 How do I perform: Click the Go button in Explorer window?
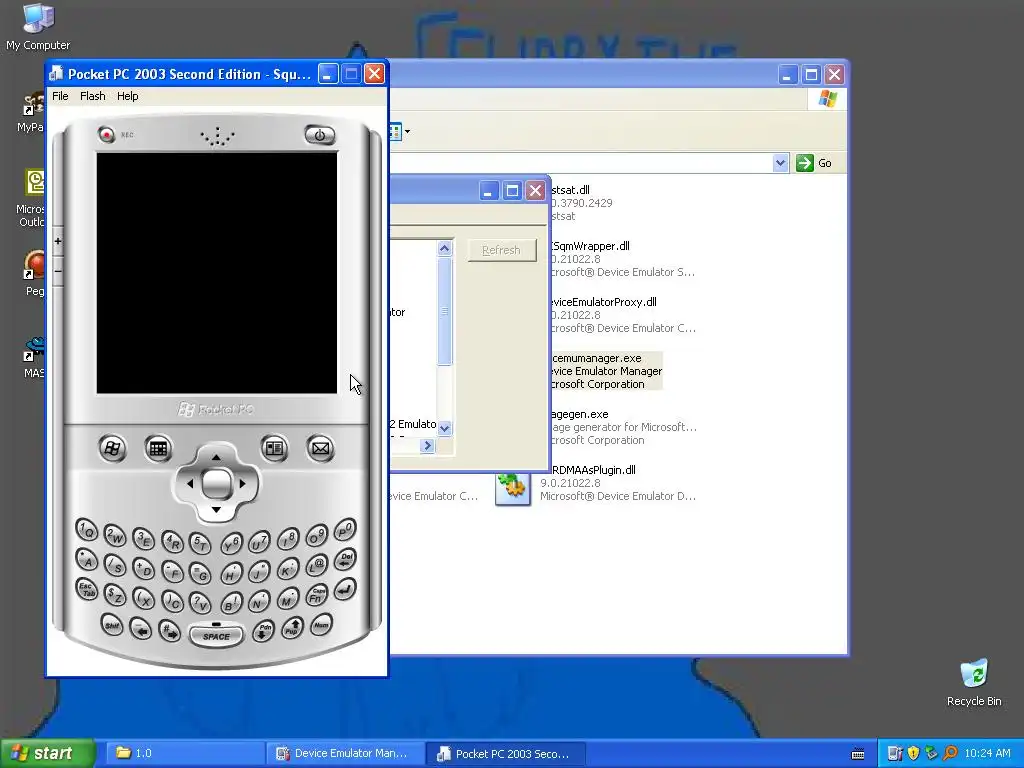pyautogui.click(x=814, y=163)
